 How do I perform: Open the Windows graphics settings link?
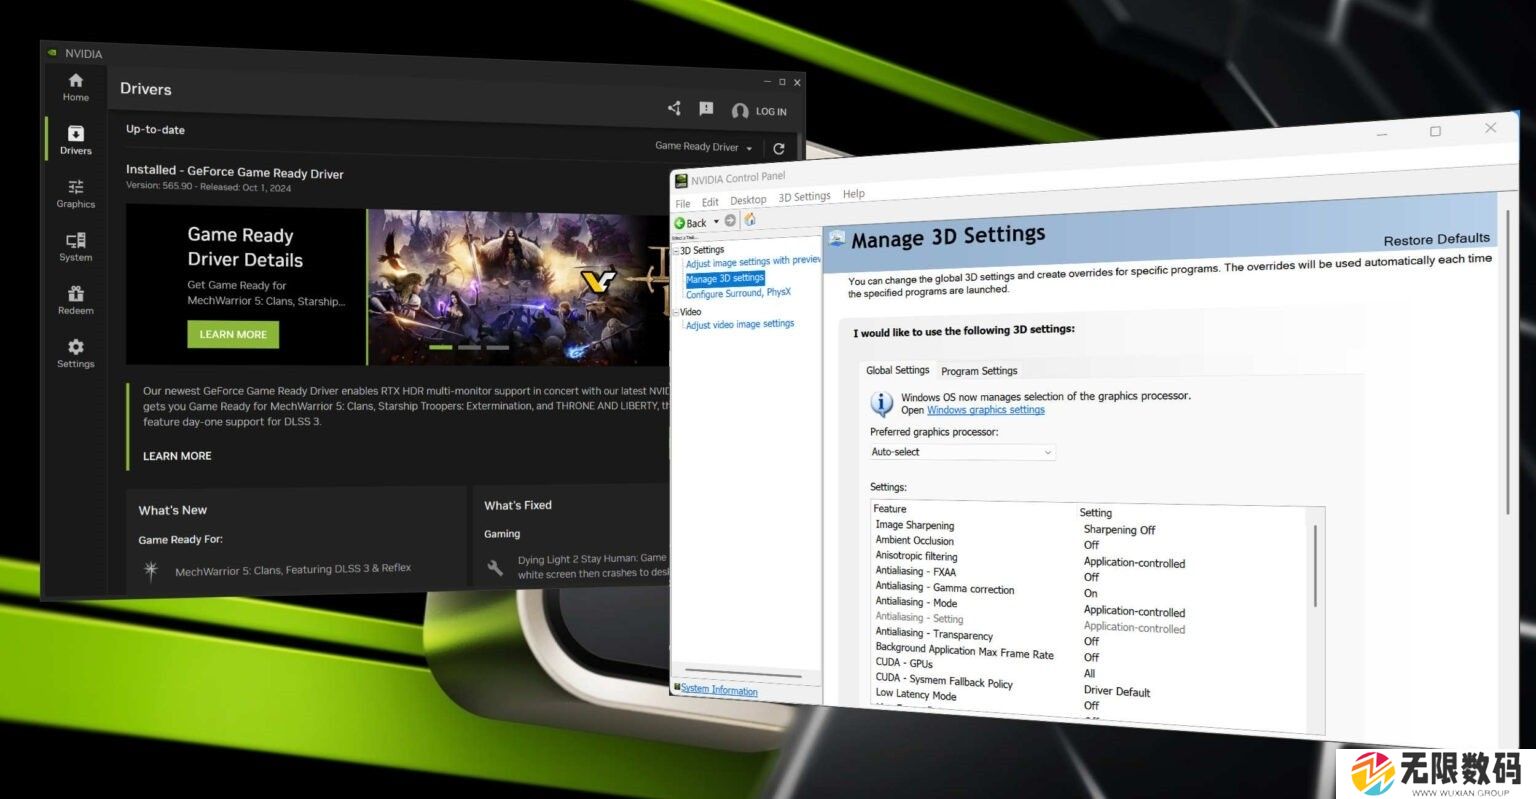pos(986,410)
